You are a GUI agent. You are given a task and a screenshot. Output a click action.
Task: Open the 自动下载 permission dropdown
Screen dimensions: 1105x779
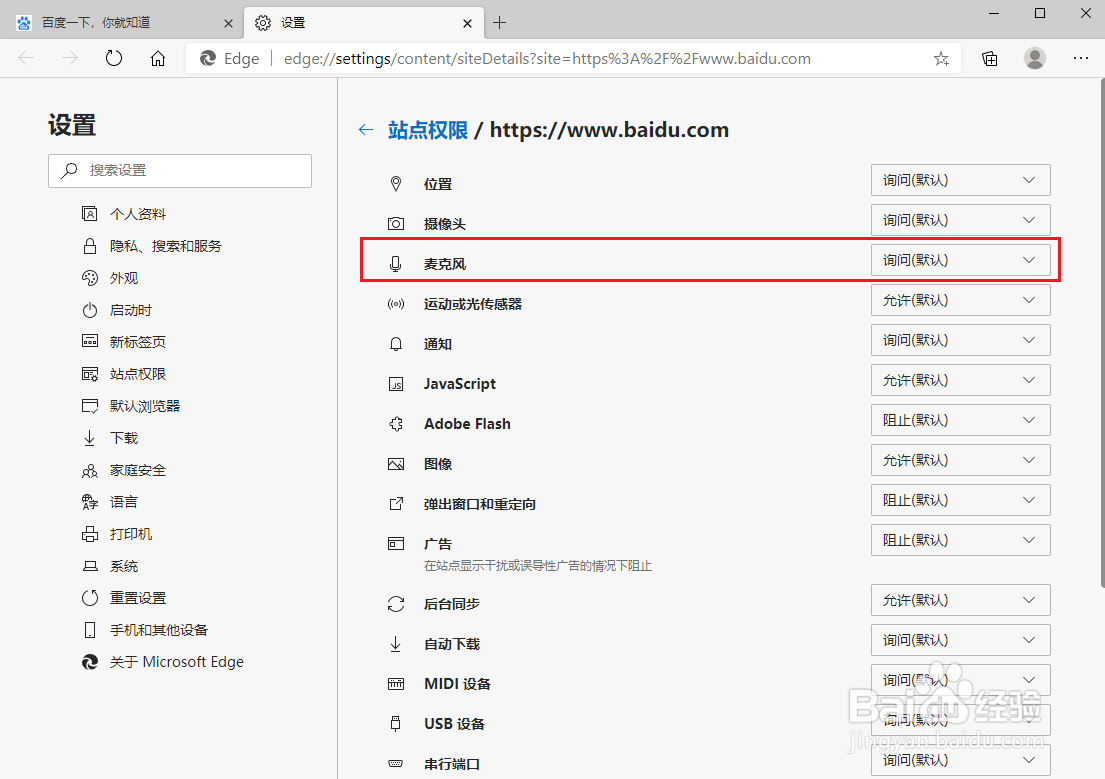pyautogui.click(x=961, y=640)
